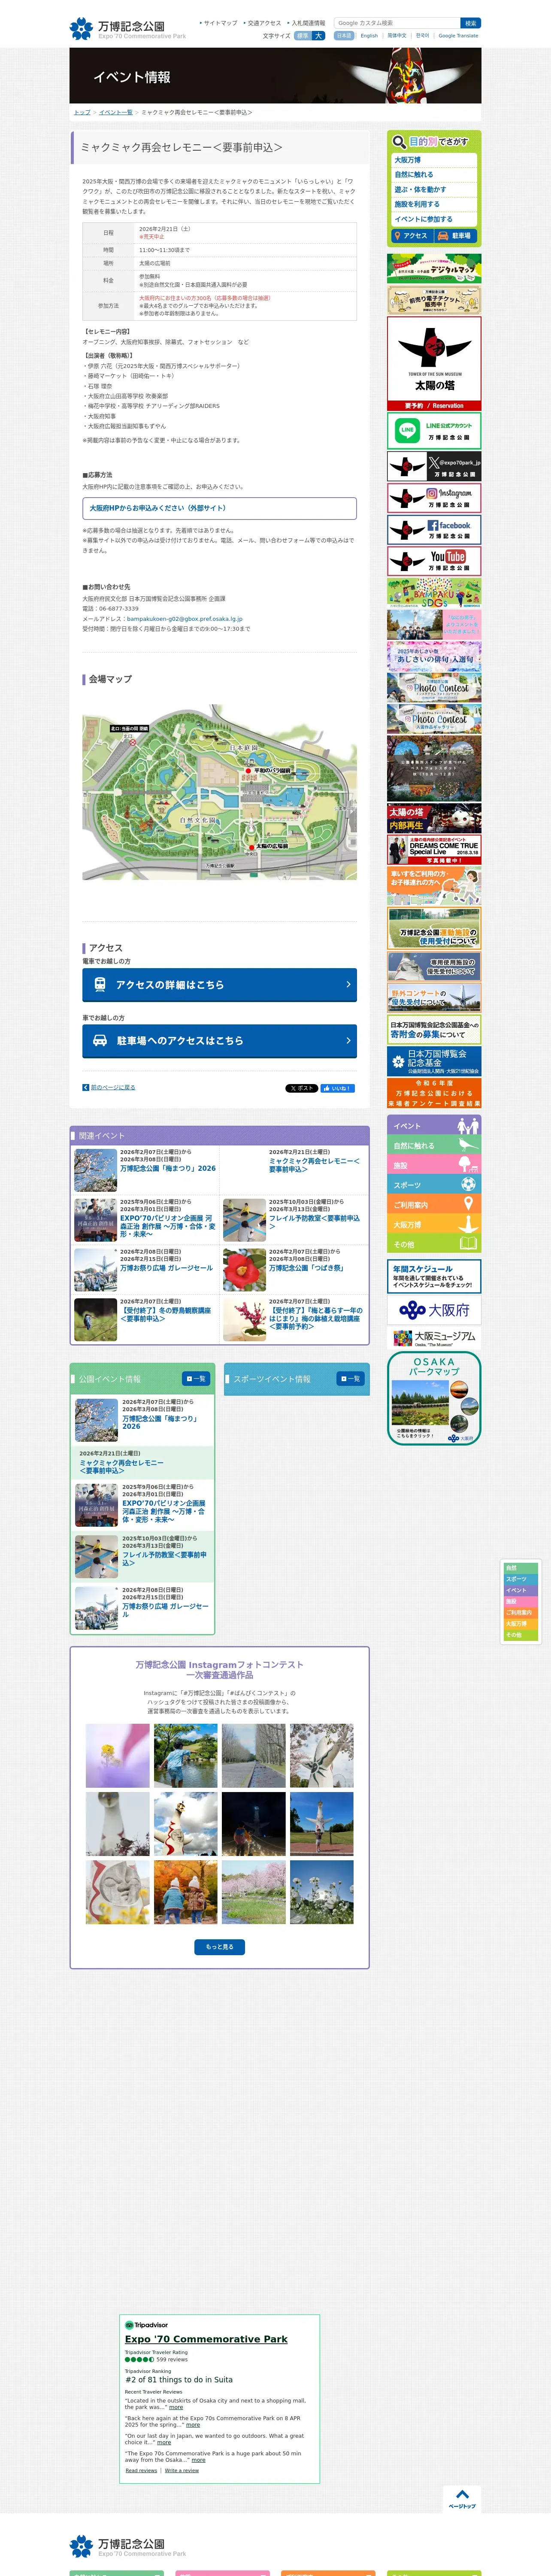Viewport: 551px width, 2576px height.
Task: Click the Google カスタム検索 input field
Action: (x=397, y=23)
